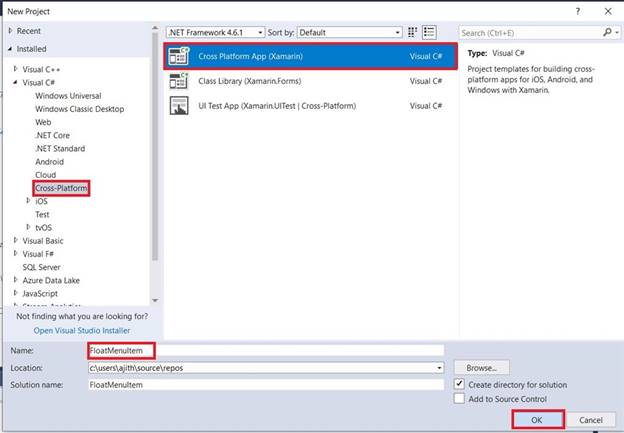This screenshot has width=624, height=433.
Task: Select the Android category
Action: pyautogui.click(x=49, y=162)
